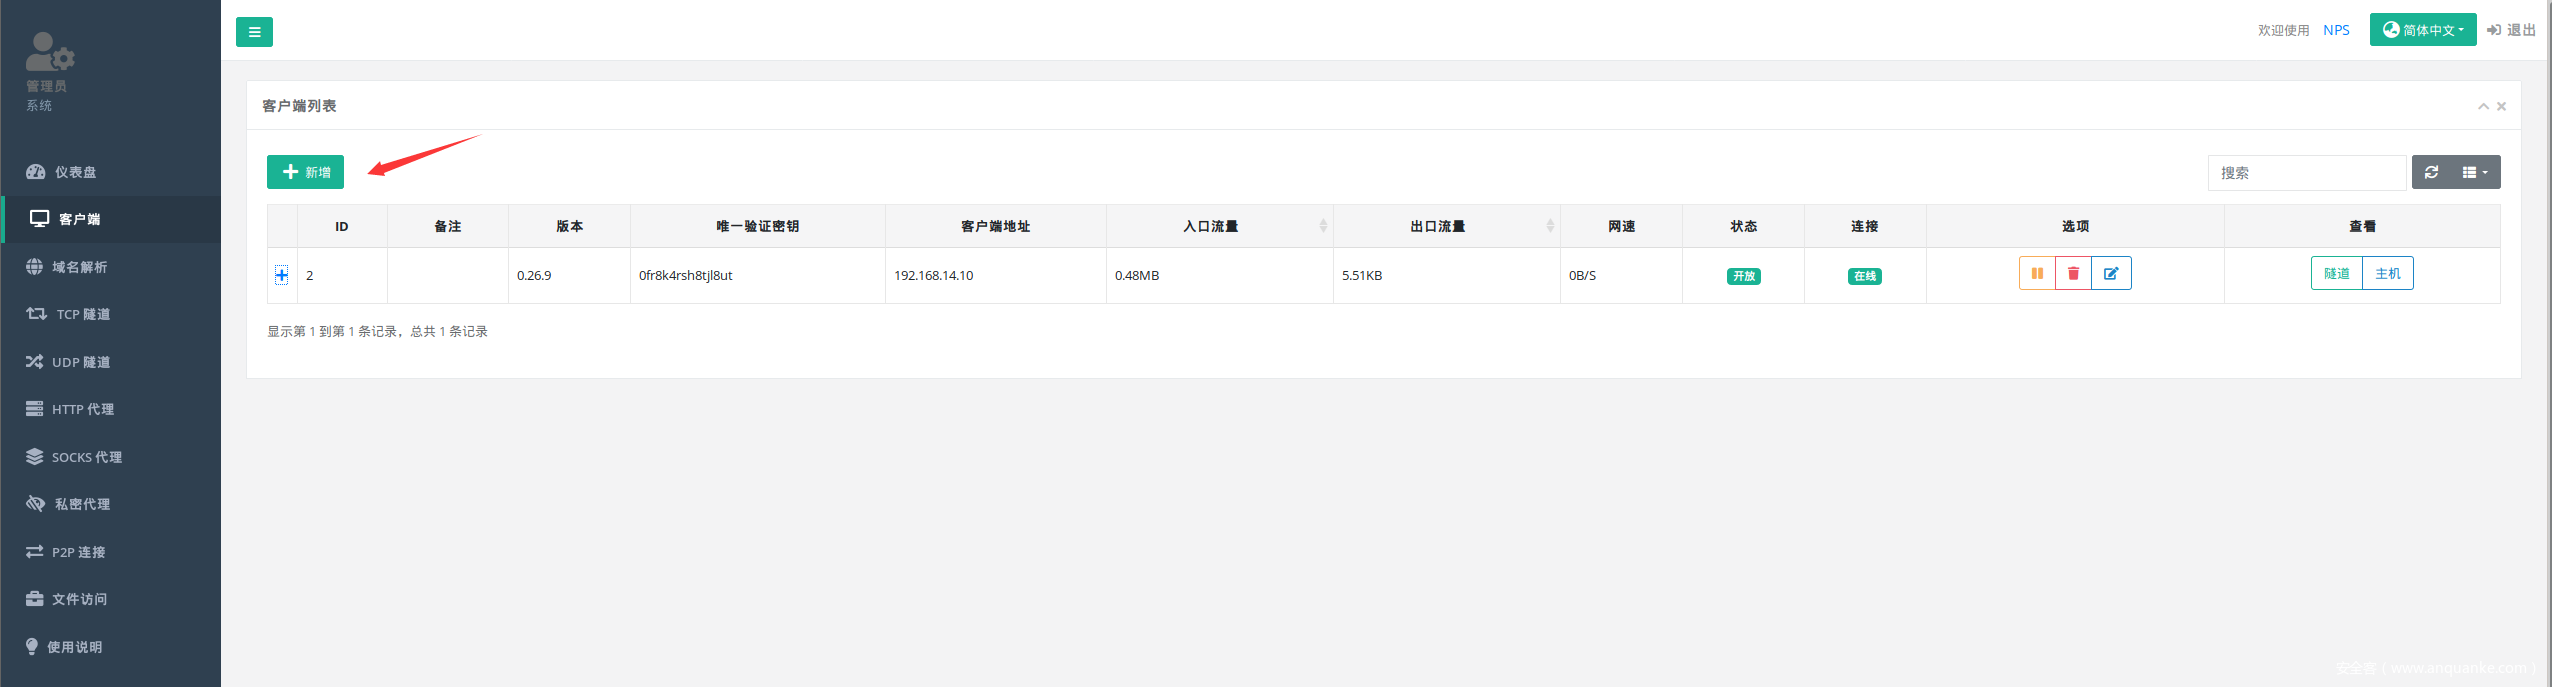Open 域名解析 from the sidebar
Viewport: 2552px width, 687px height.
pyautogui.click(x=79, y=267)
